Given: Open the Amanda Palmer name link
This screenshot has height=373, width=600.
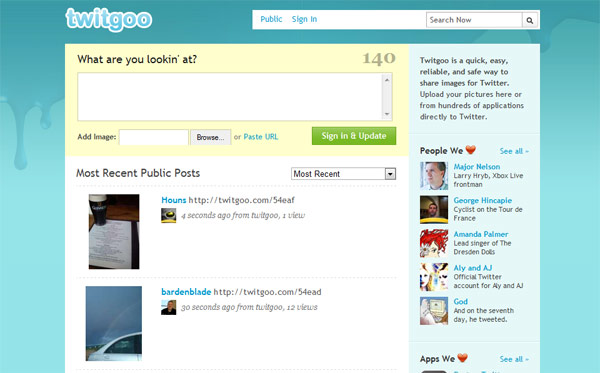Looking at the screenshot, I should tap(481, 234).
